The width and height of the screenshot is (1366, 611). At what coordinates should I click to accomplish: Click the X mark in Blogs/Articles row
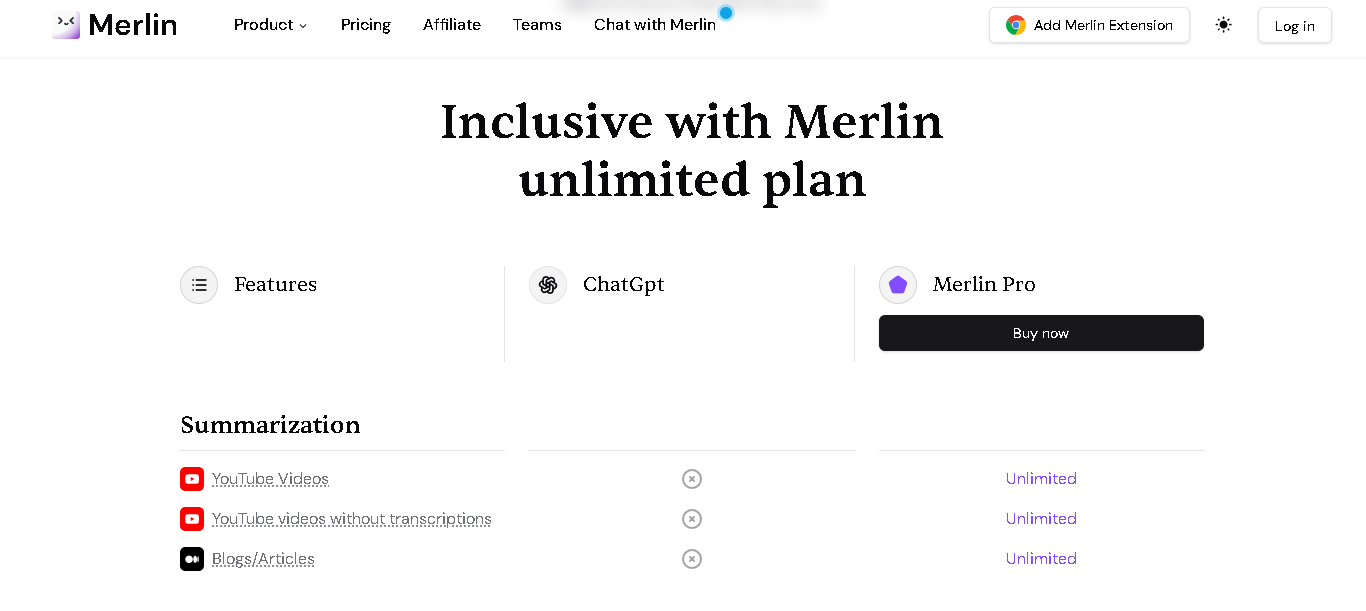[x=692, y=559]
